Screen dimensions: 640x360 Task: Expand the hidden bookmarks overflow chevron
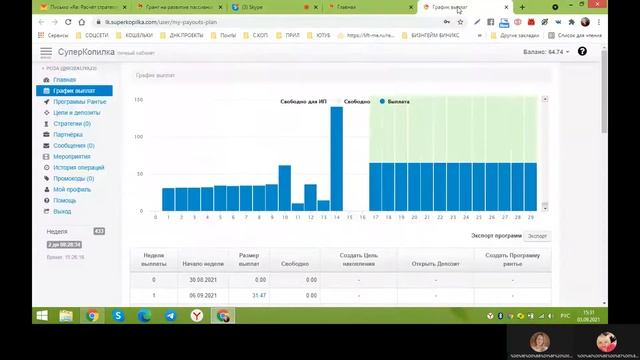point(480,36)
